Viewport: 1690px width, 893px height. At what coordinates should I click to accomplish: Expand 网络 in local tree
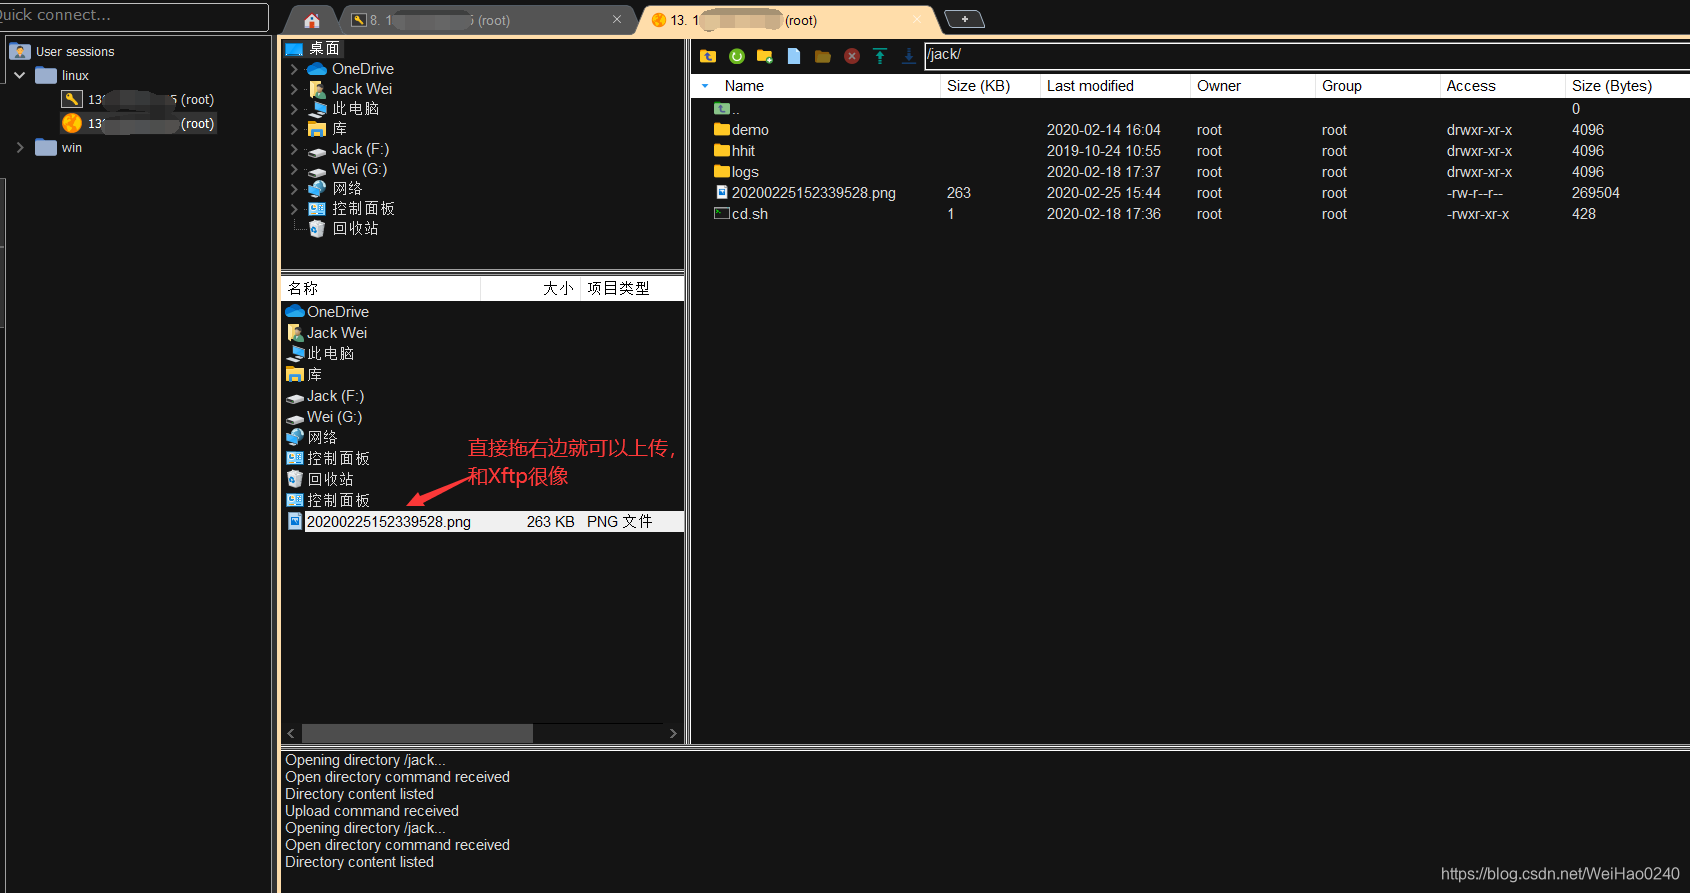pos(294,189)
